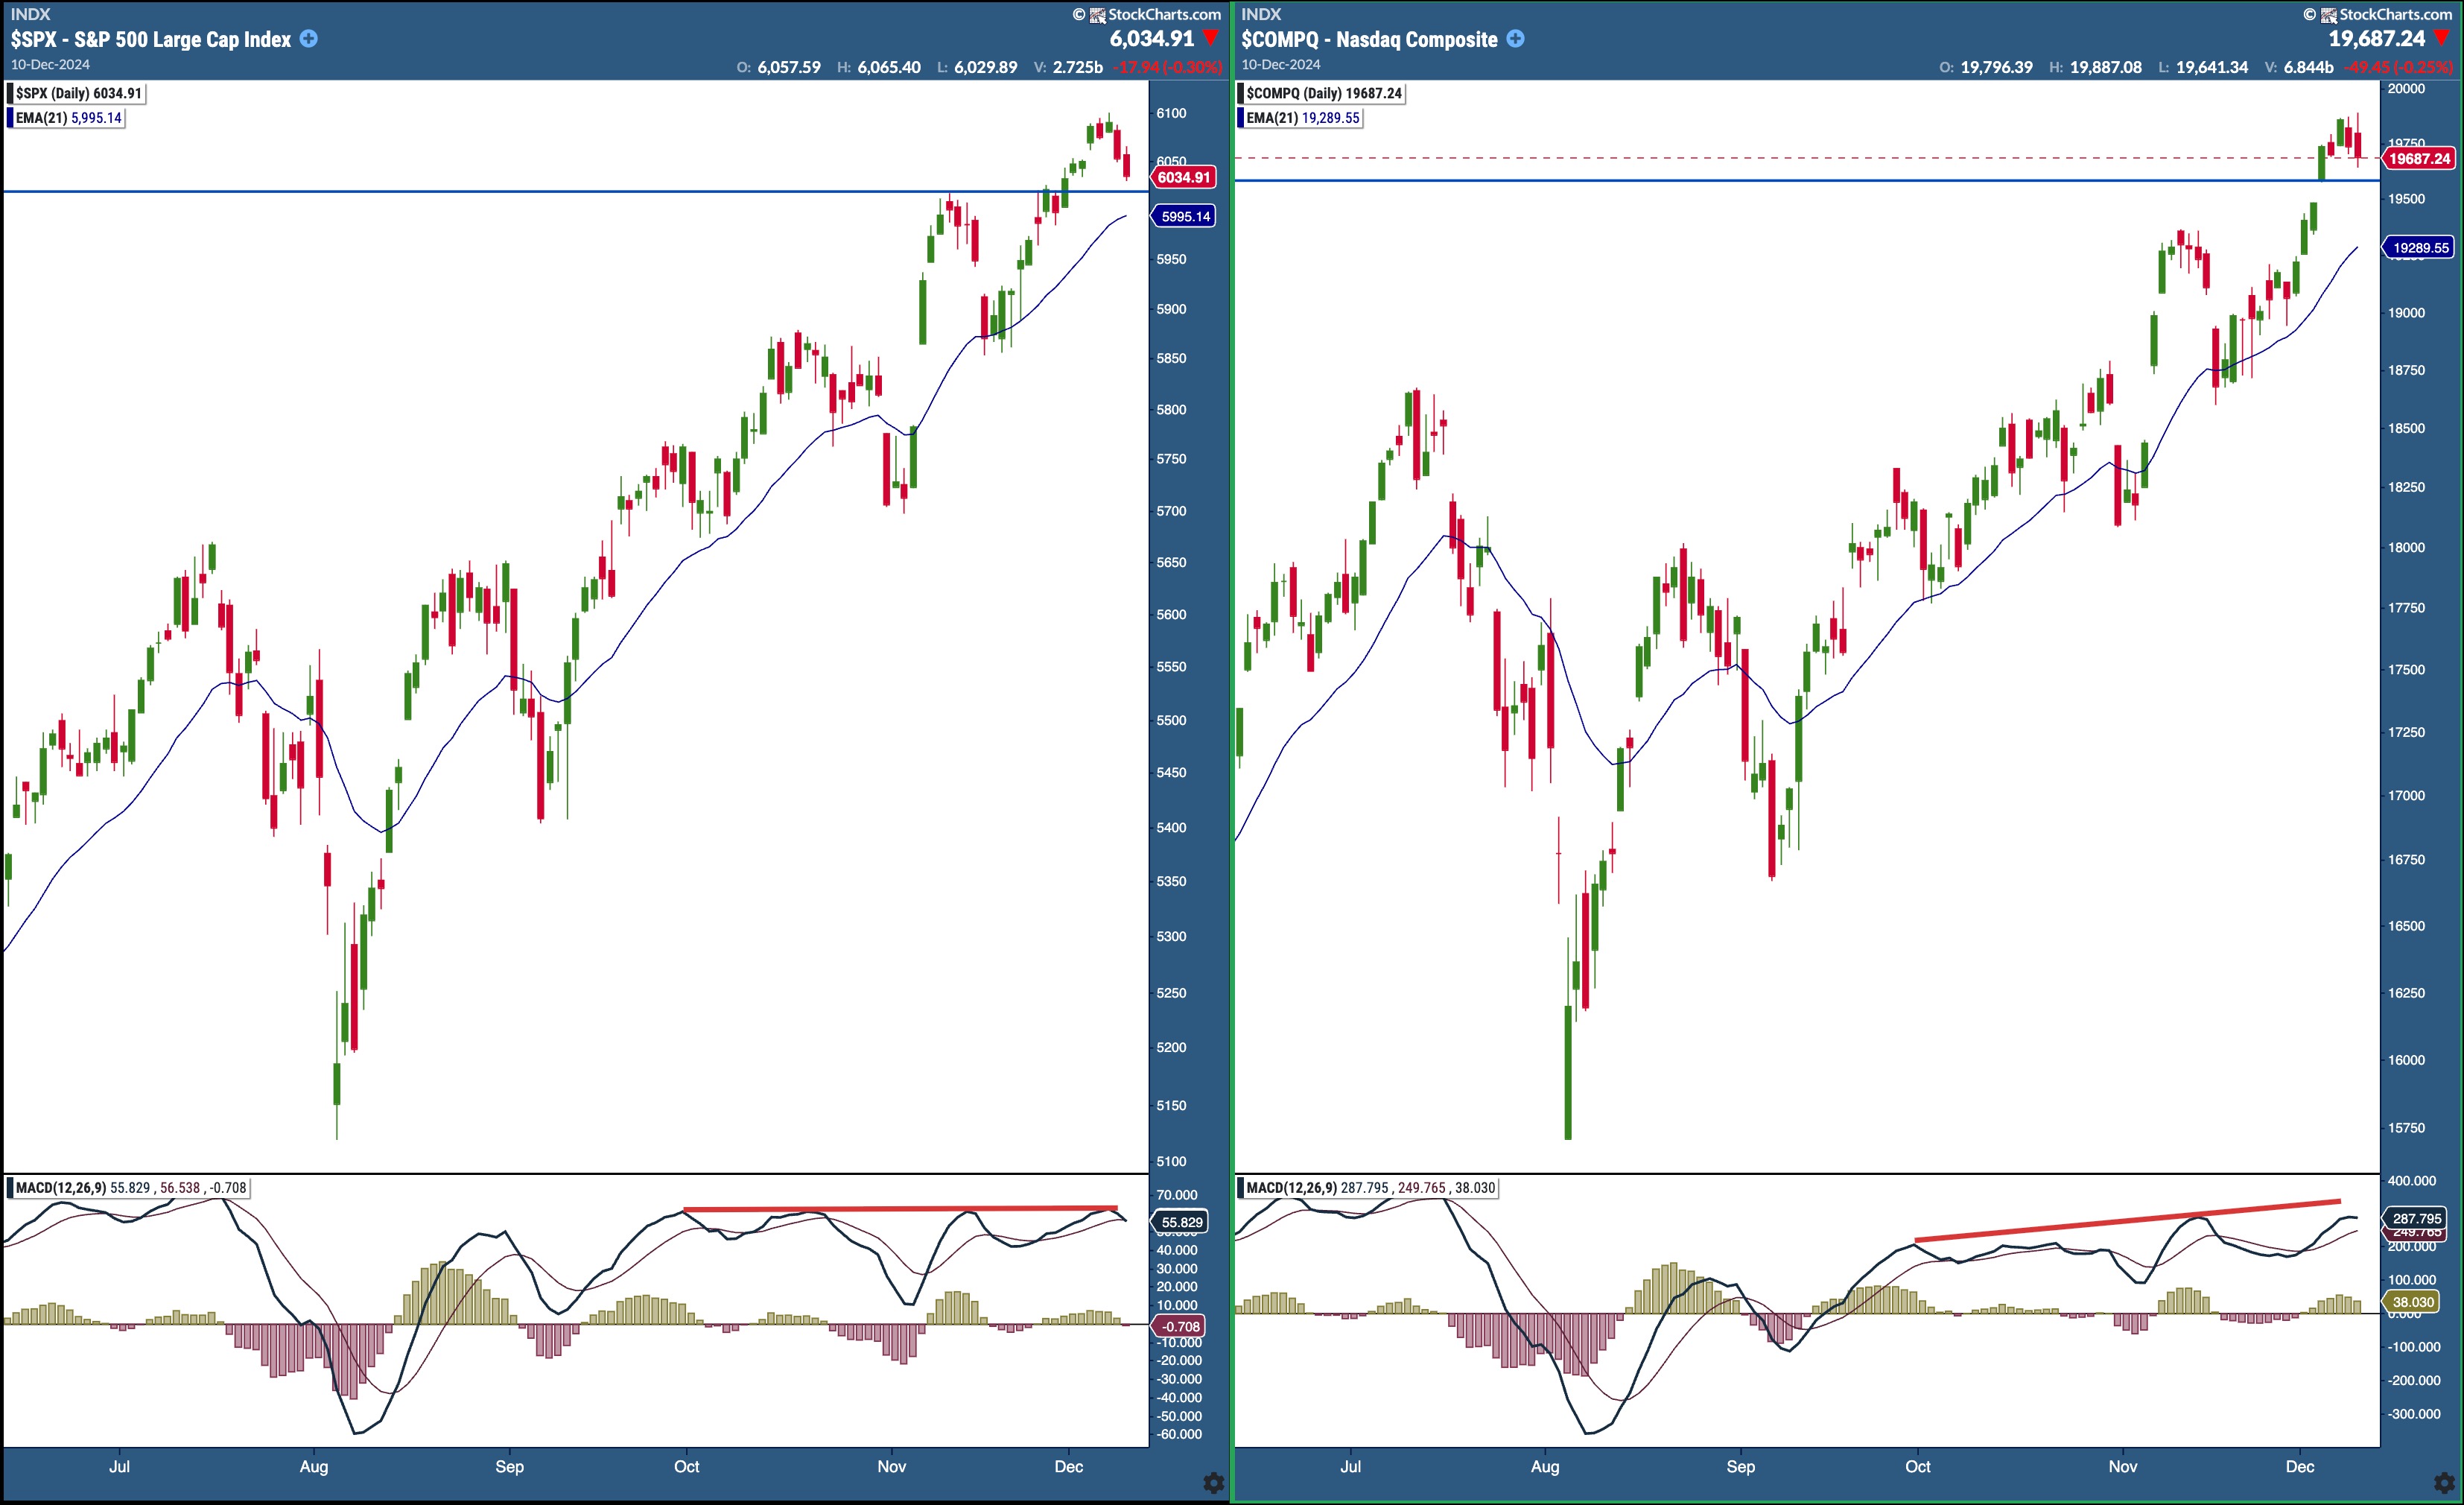The image size is (2464, 1505).
Task: Click the red down arrow next to 6,034.91
Action: click(x=1211, y=38)
